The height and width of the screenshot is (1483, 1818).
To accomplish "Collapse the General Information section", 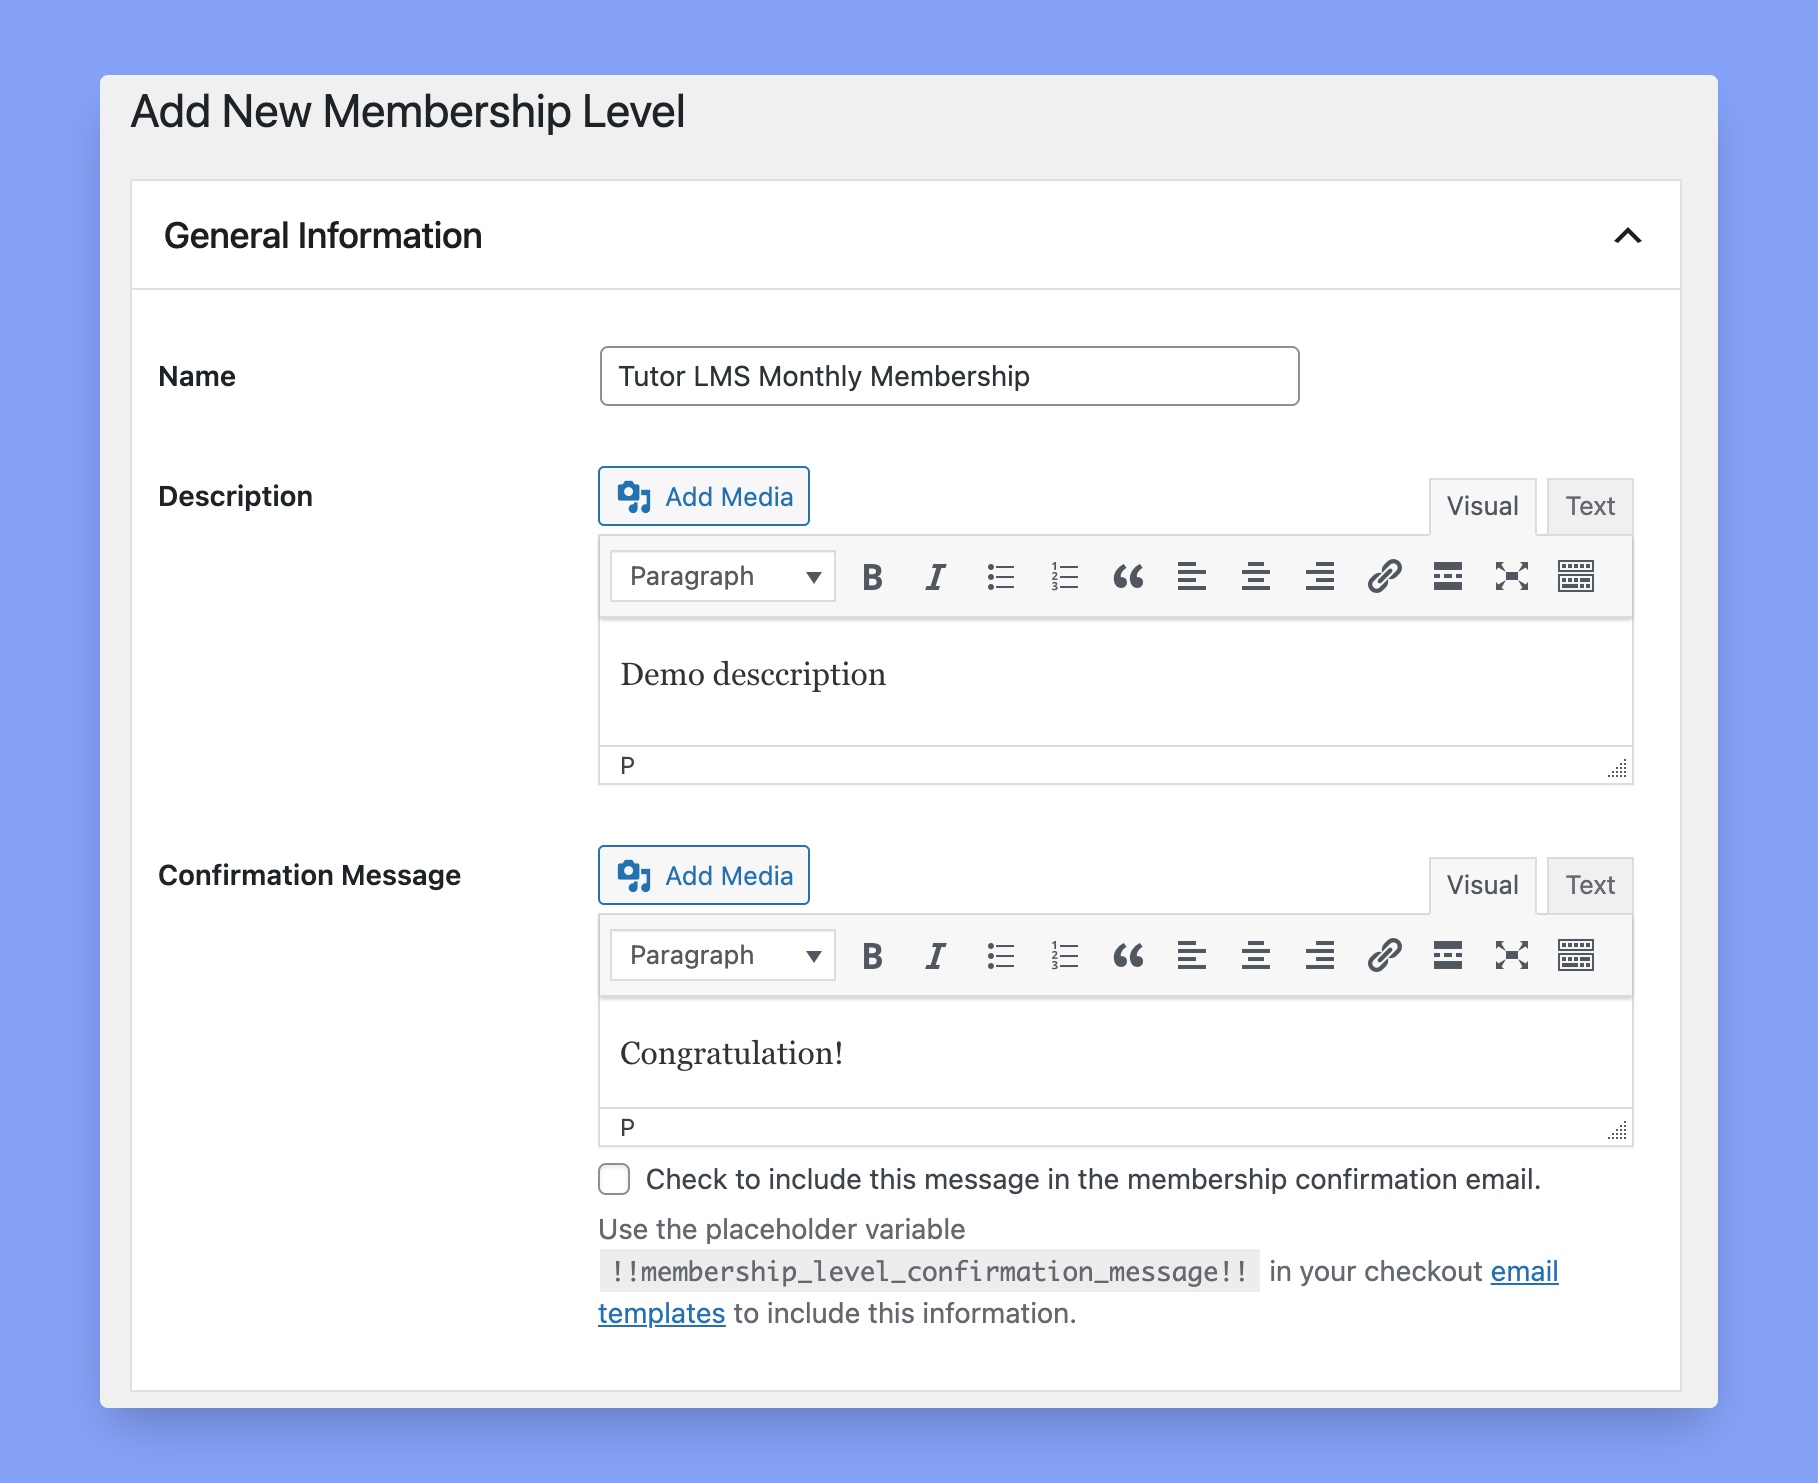I will click(x=1628, y=236).
